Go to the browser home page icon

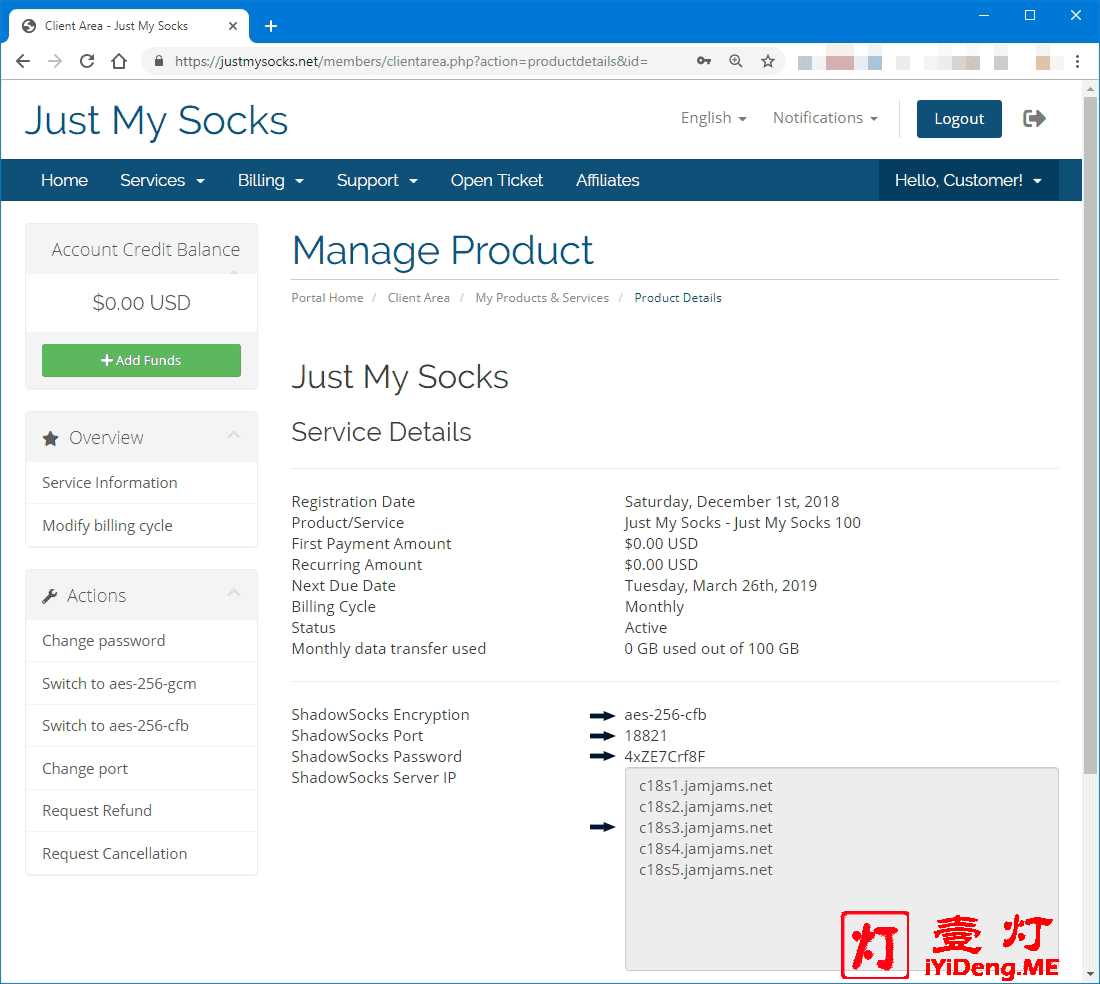pos(119,61)
